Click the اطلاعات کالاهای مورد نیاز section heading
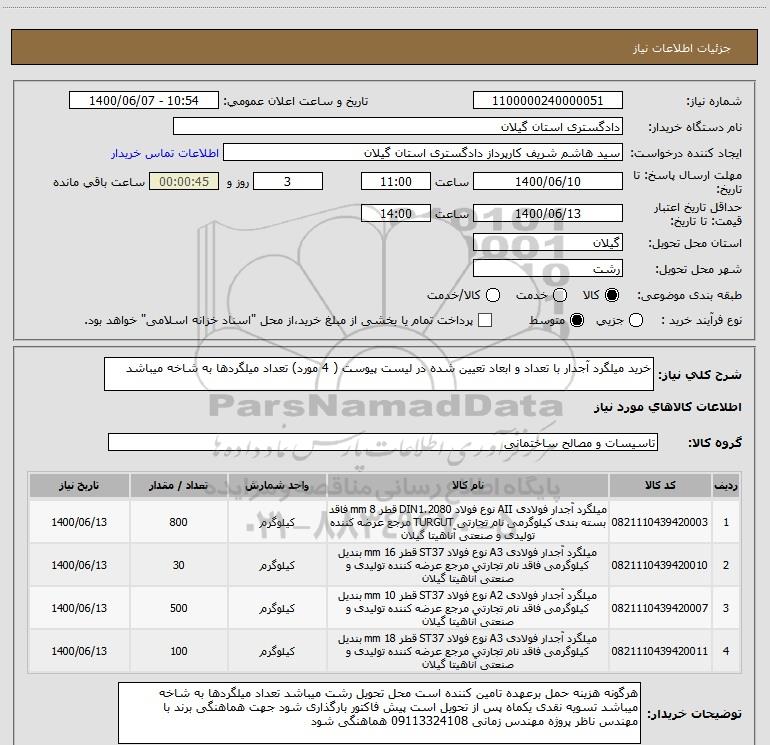The height and width of the screenshot is (745, 770). (668, 407)
